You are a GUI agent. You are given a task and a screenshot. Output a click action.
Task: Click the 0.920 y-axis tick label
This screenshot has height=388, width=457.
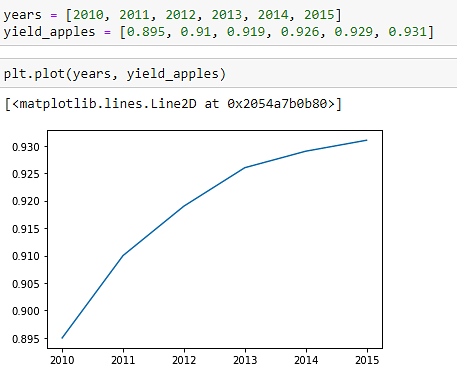pyautogui.click(x=26, y=201)
